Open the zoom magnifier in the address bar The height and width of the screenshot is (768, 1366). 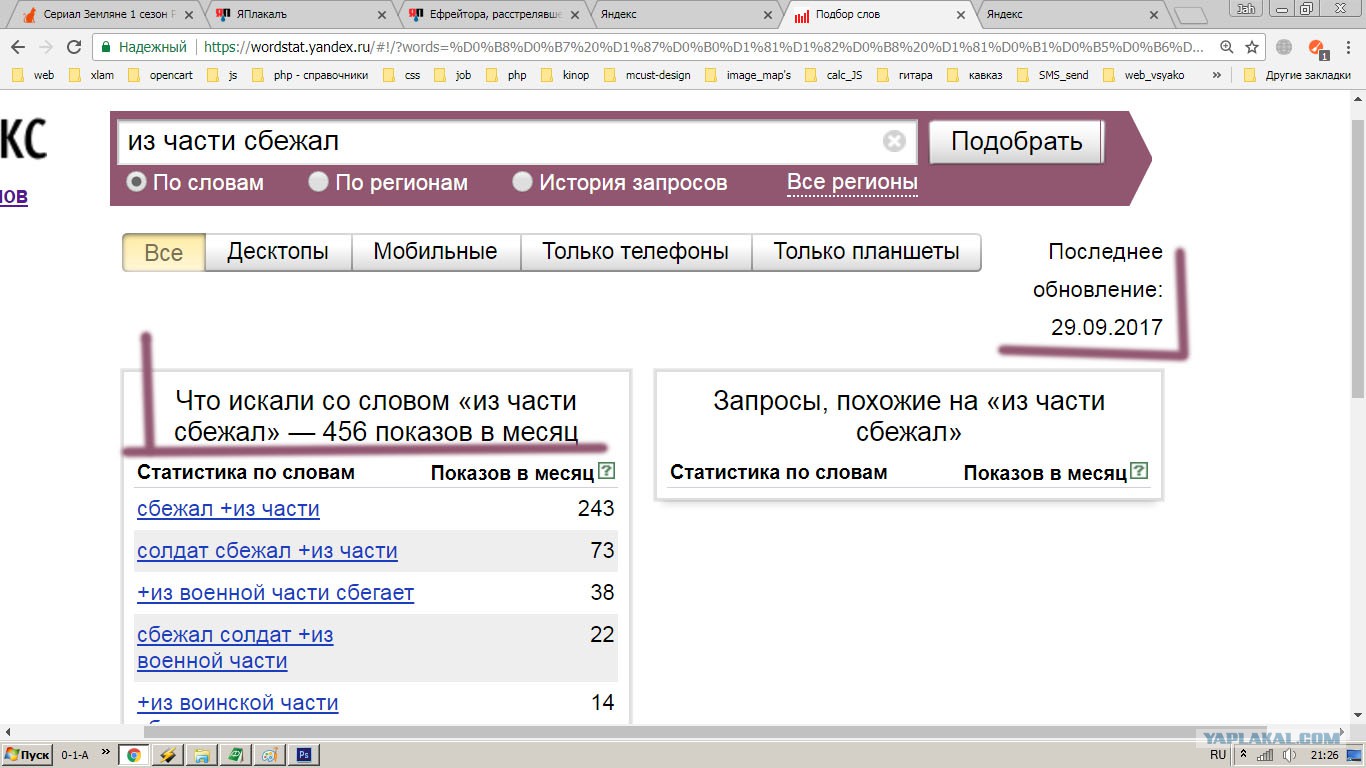[1227, 47]
